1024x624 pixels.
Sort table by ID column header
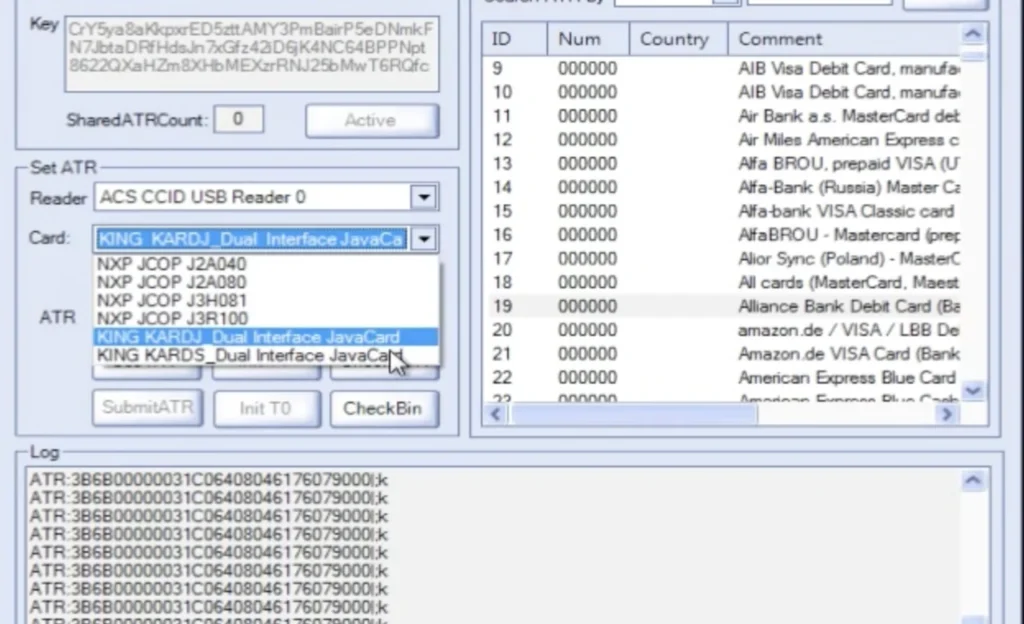click(x=514, y=39)
